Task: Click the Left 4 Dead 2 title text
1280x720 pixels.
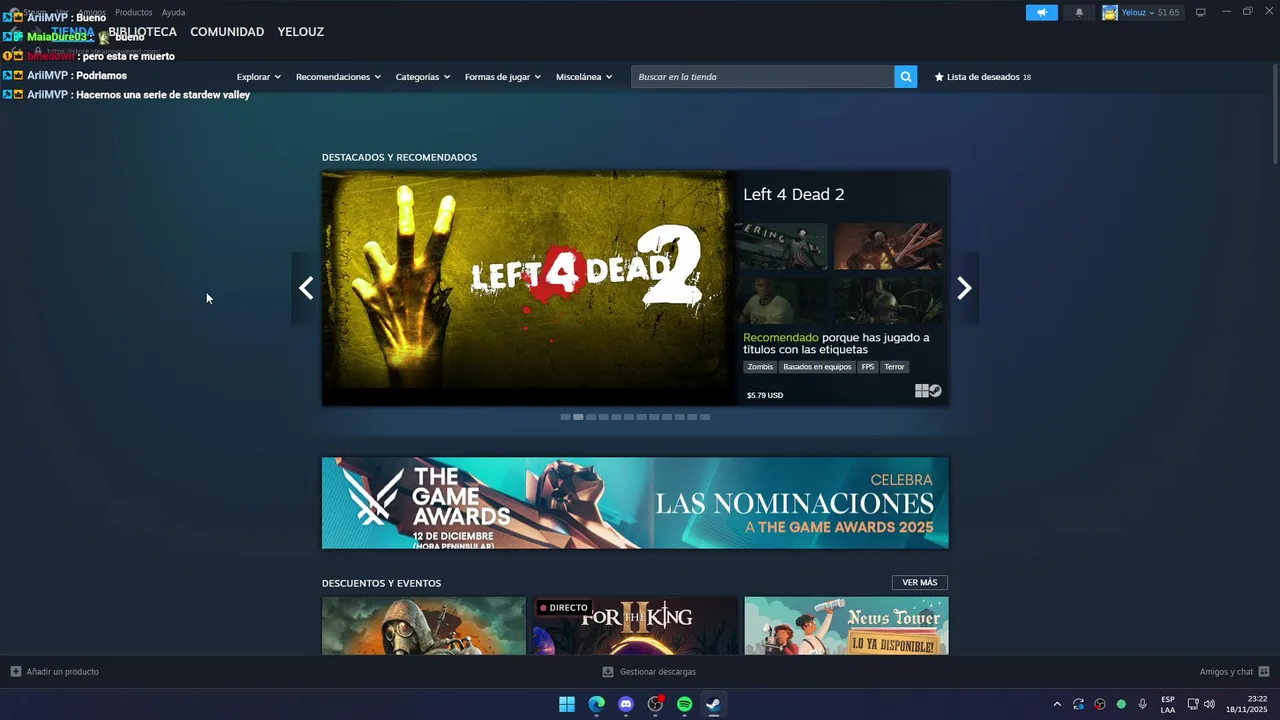Action: [794, 195]
